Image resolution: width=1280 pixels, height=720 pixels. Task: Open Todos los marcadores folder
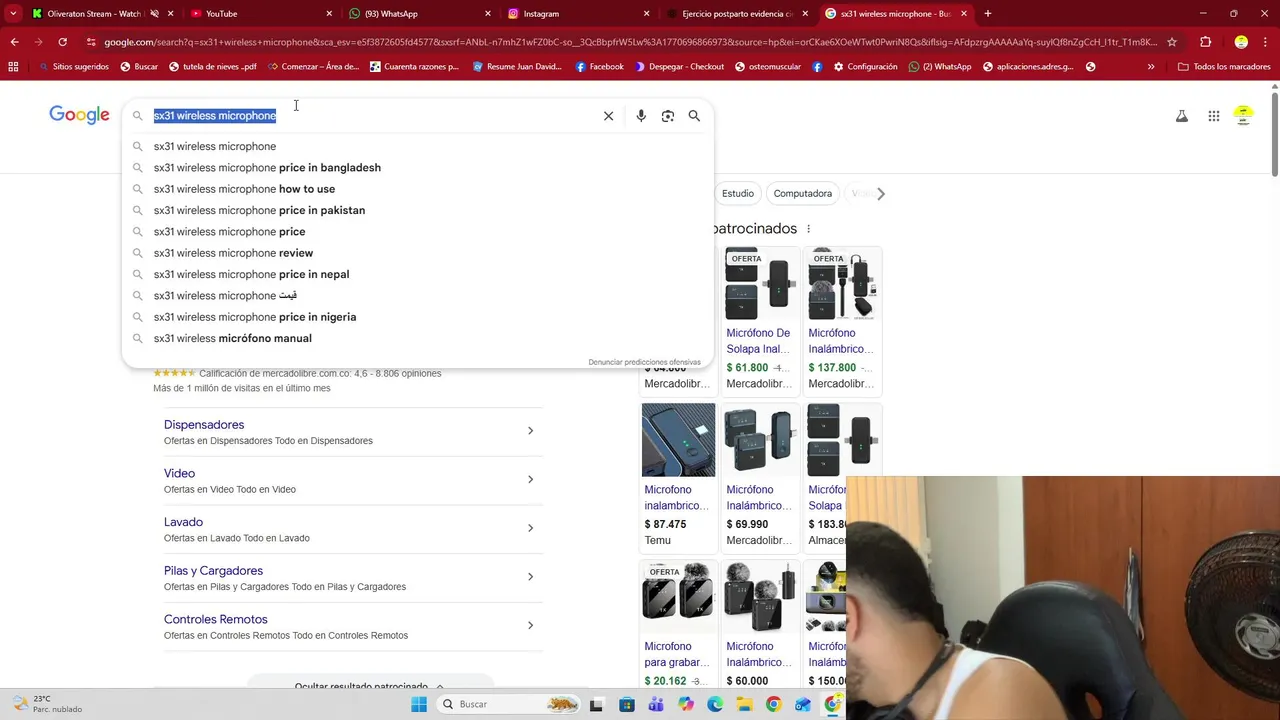[1224, 67]
